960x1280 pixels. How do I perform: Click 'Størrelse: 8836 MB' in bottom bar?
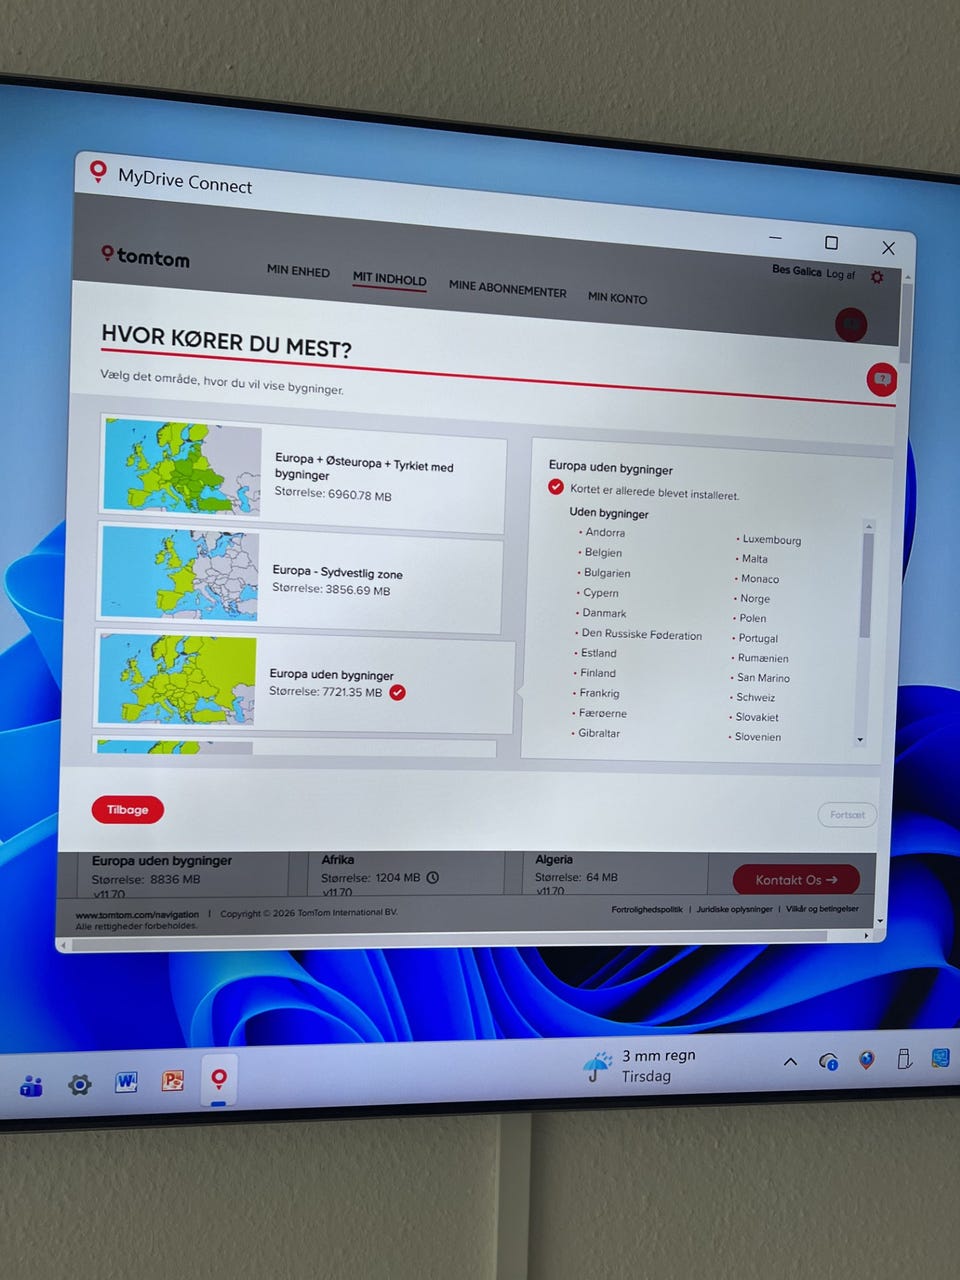(146, 879)
